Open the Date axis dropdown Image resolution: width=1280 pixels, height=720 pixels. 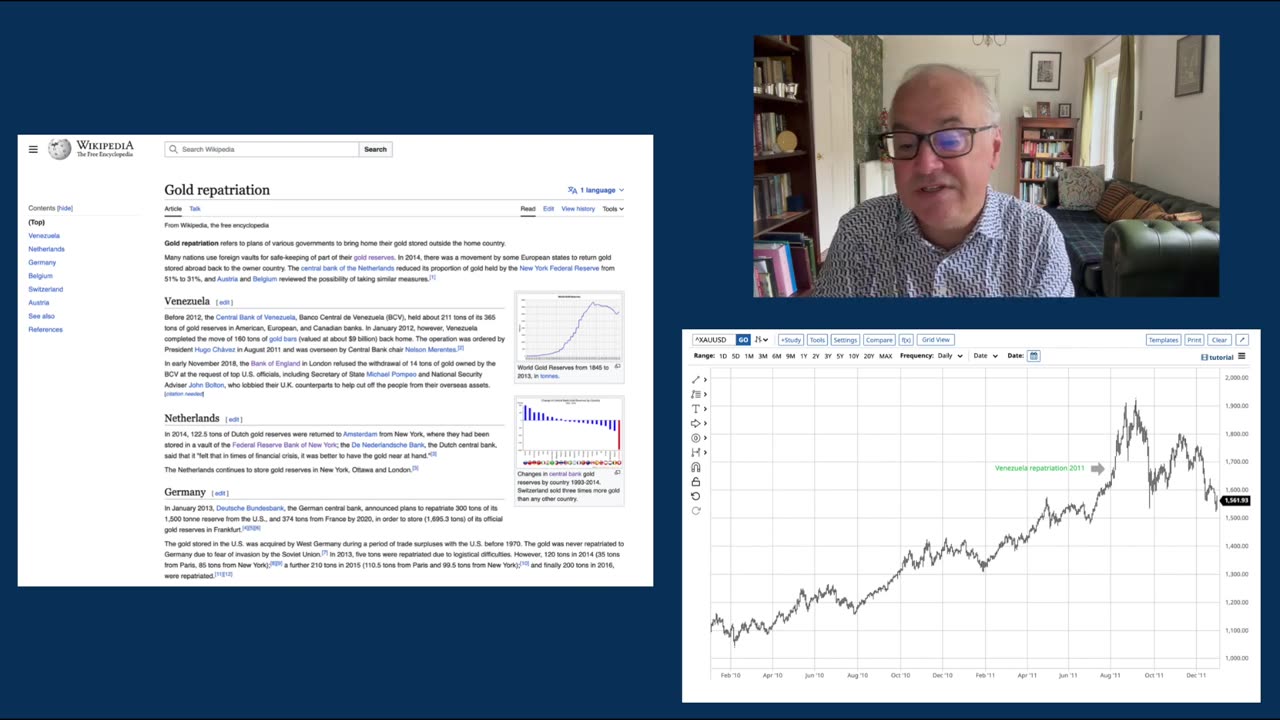coord(986,356)
